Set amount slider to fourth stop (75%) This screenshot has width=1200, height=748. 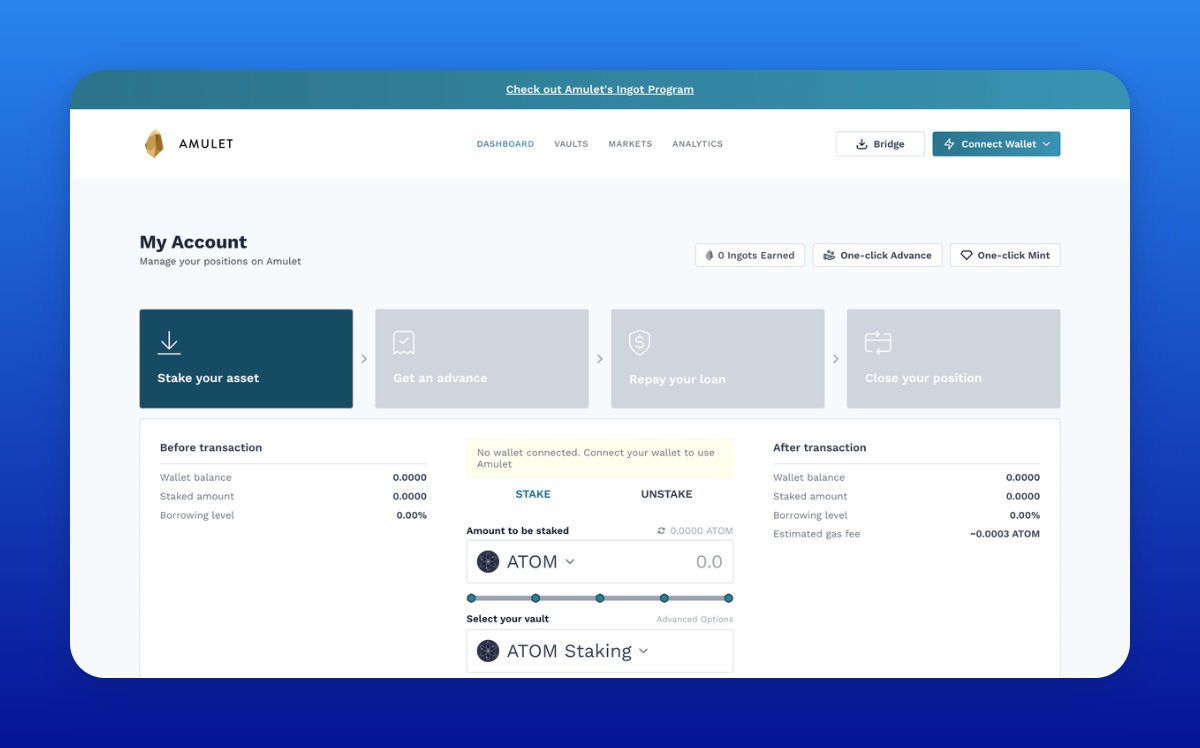coord(664,598)
